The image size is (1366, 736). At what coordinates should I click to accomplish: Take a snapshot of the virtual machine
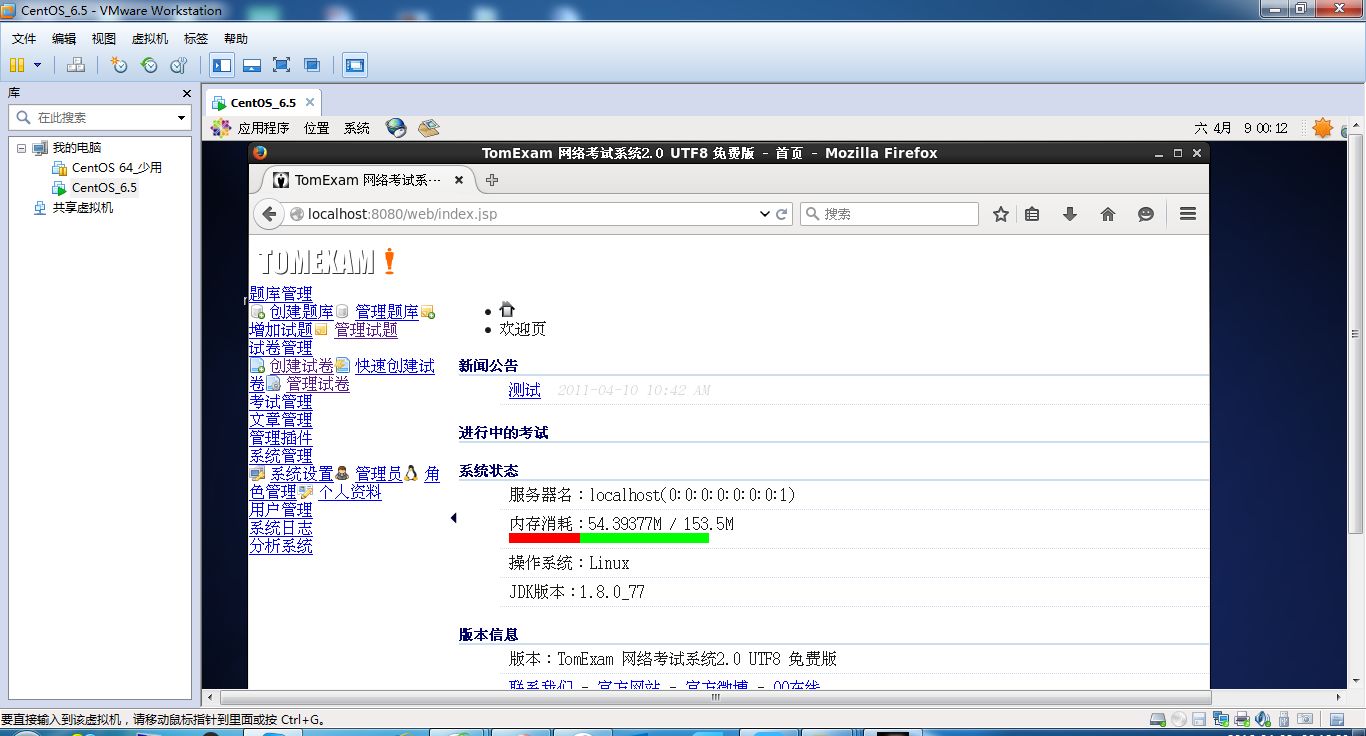(119, 65)
